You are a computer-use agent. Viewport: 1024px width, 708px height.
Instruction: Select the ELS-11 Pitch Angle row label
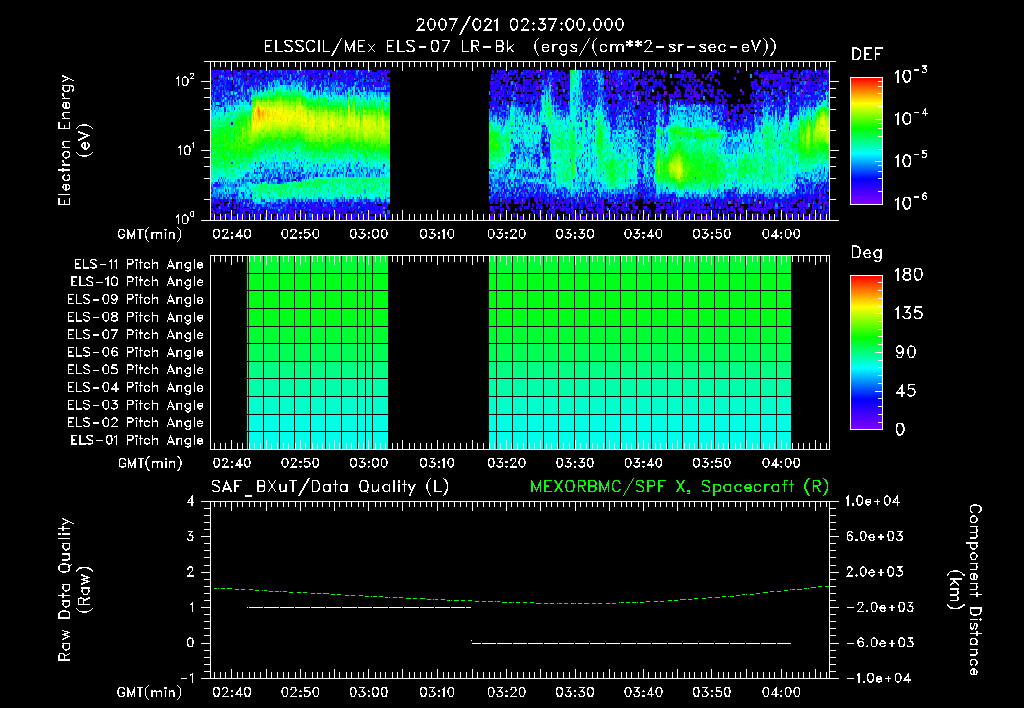(x=138, y=264)
